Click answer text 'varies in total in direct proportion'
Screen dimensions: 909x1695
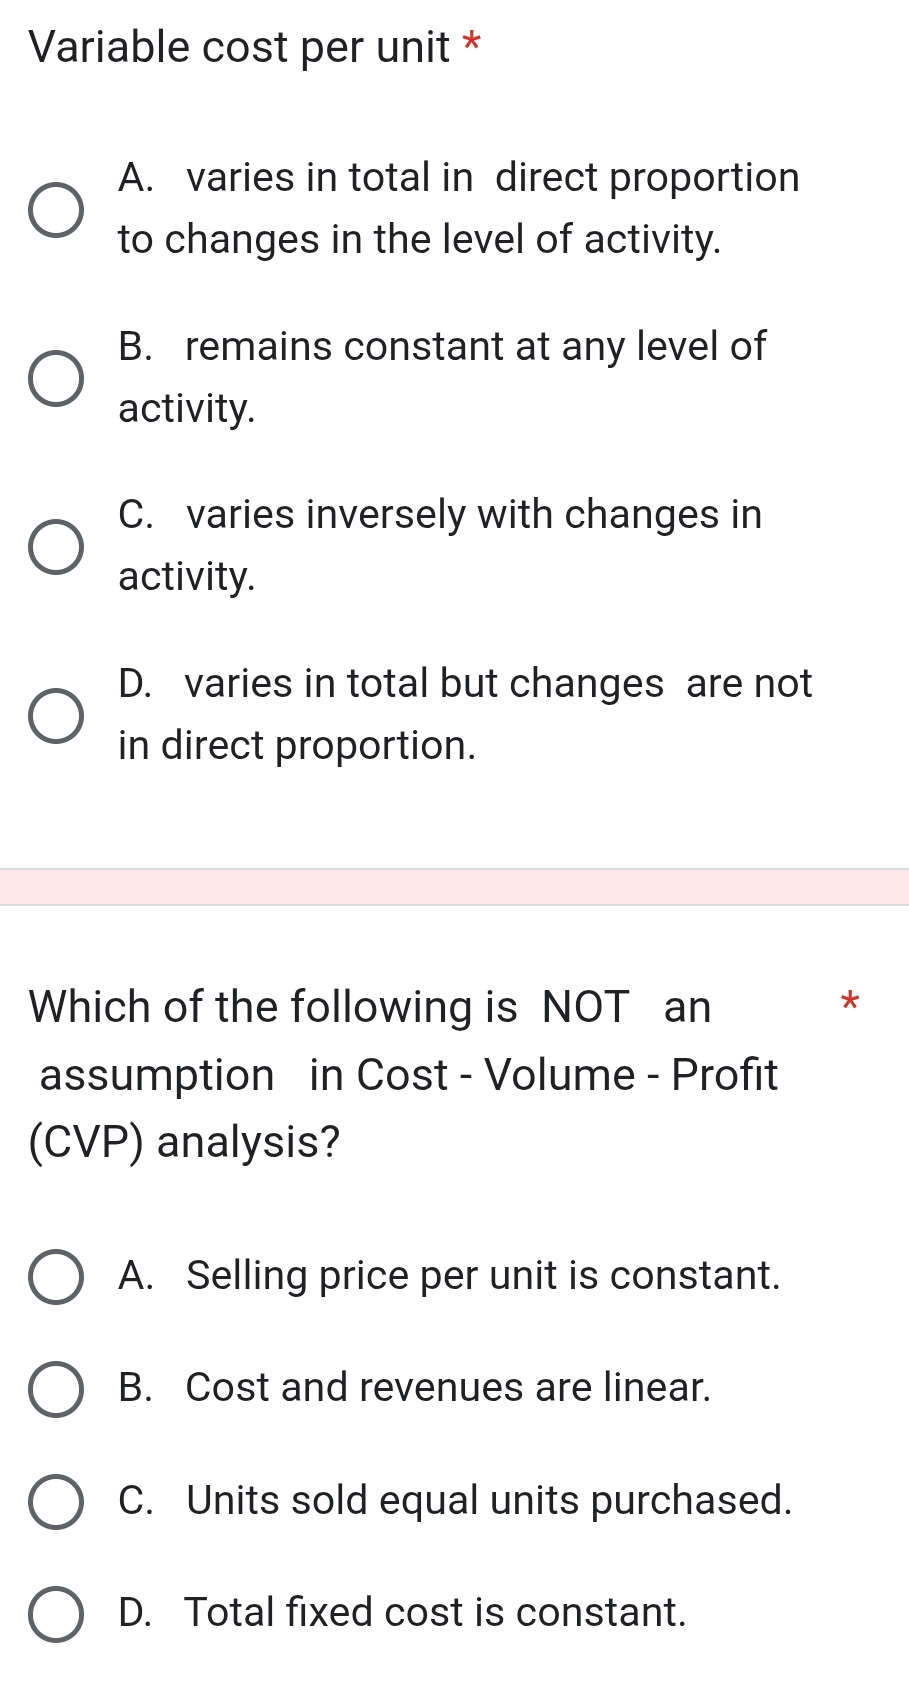458,208
